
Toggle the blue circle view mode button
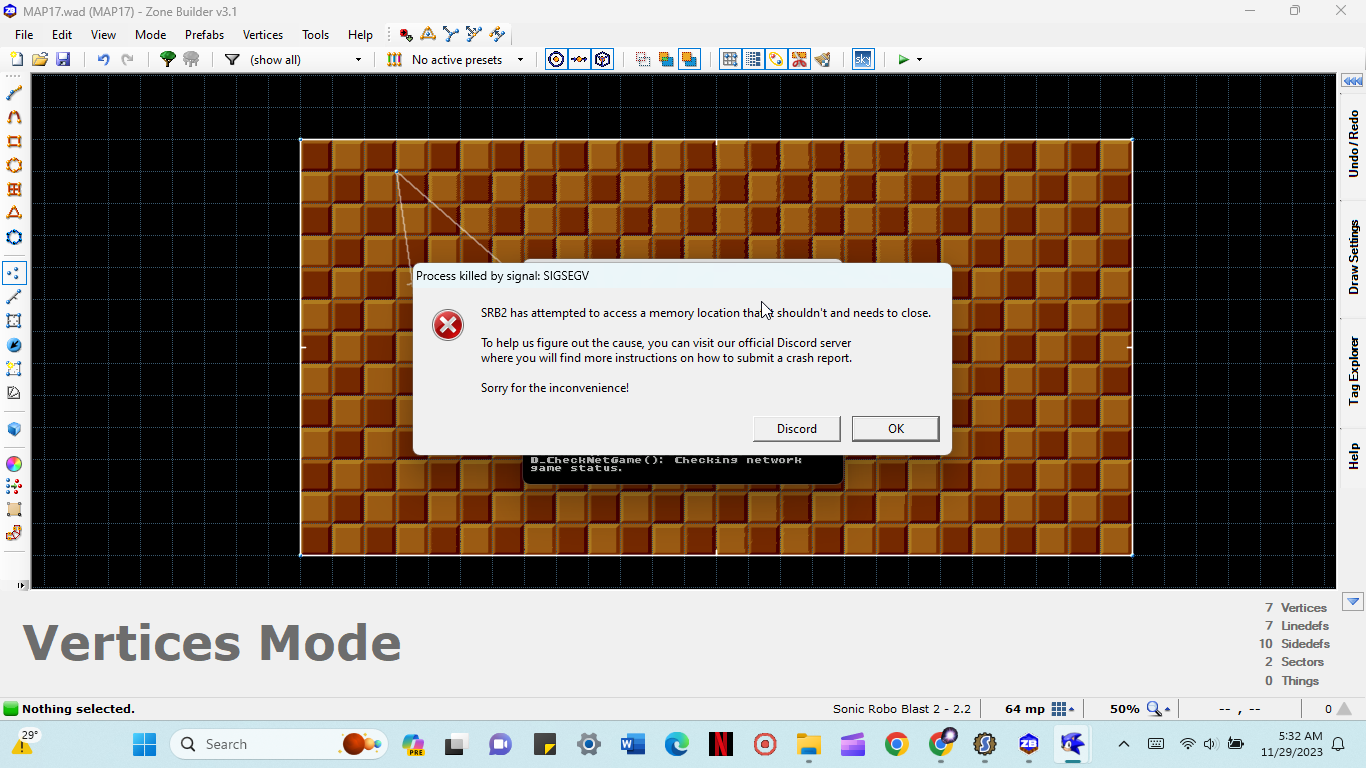557,60
